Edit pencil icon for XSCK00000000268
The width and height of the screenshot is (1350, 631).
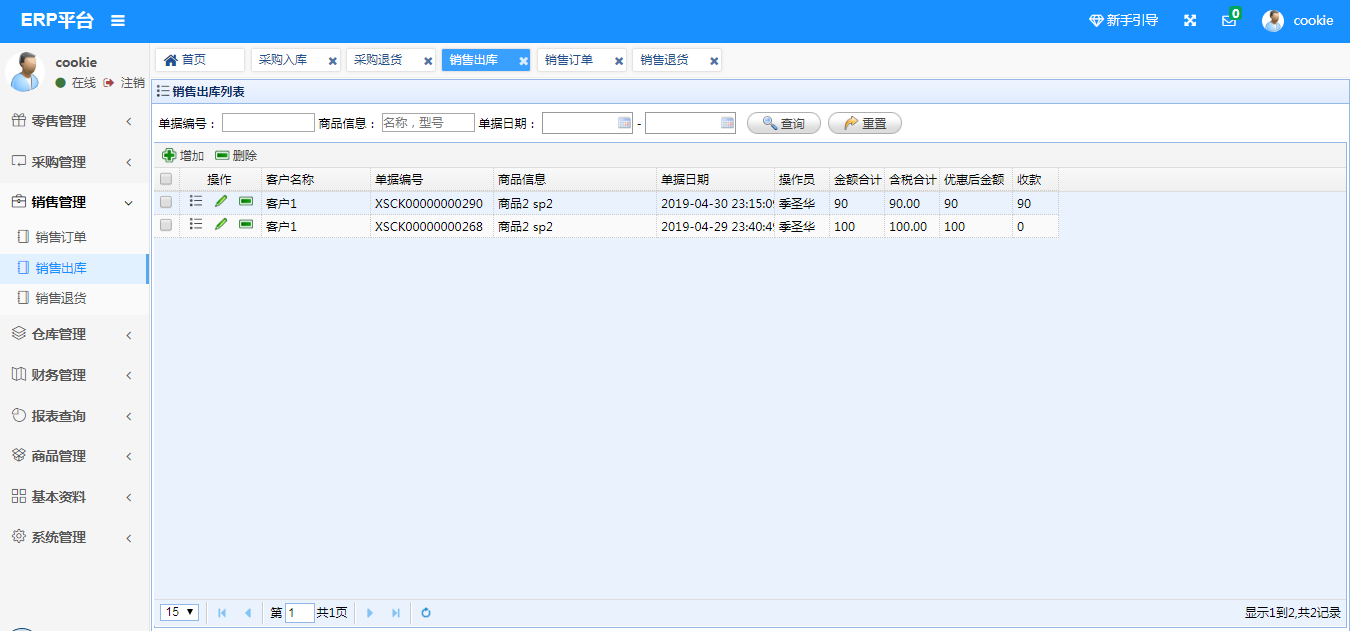point(221,224)
